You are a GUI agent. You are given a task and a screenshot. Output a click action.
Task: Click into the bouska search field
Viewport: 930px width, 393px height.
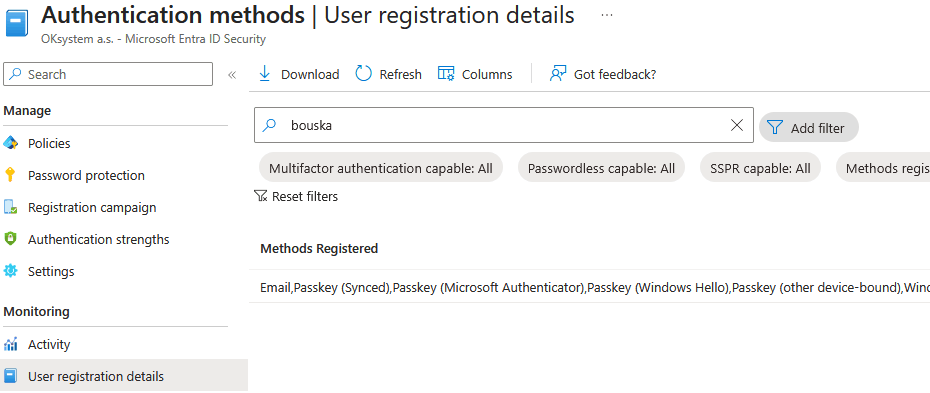coord(504,125)
